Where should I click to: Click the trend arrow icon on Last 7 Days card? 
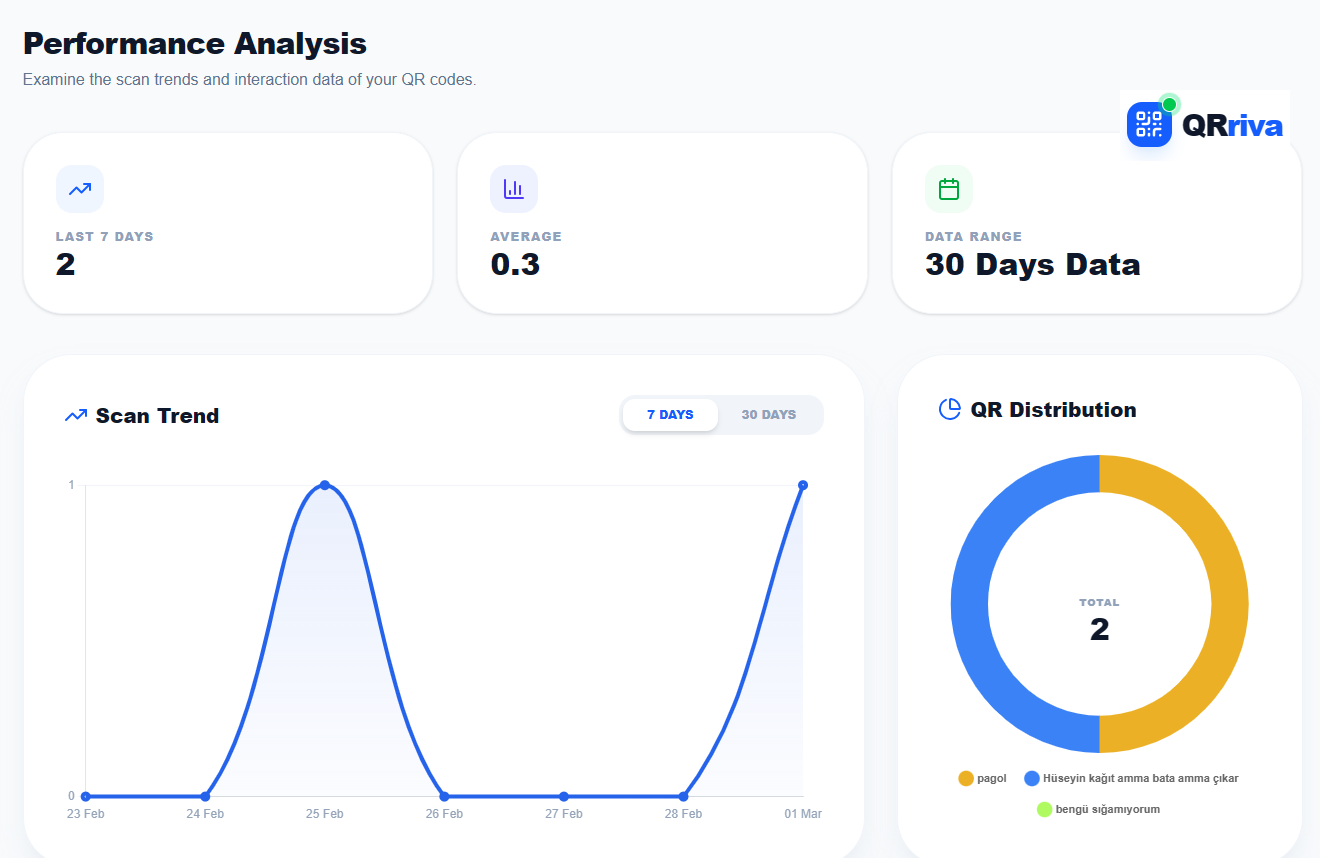tap(80, 189)
